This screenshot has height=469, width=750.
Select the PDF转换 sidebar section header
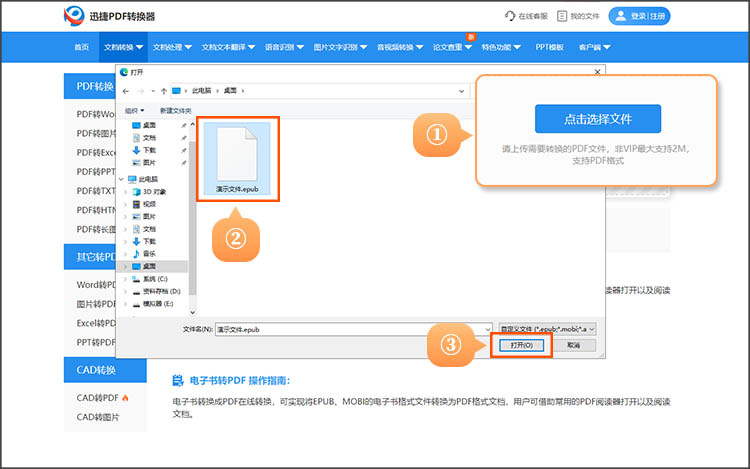(90, 87)
